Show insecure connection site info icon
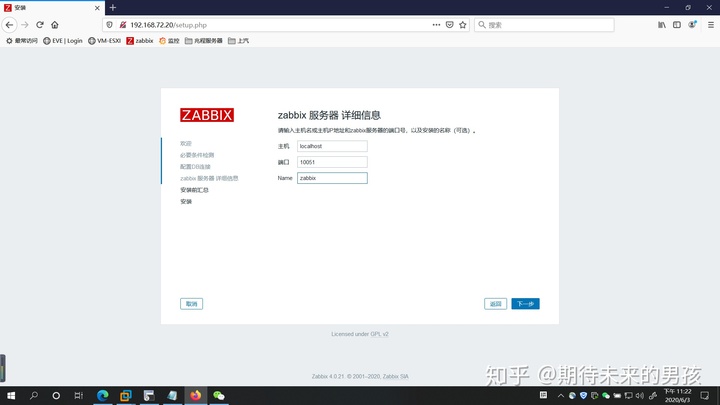The image size is (720, 405). pos(123,25)
